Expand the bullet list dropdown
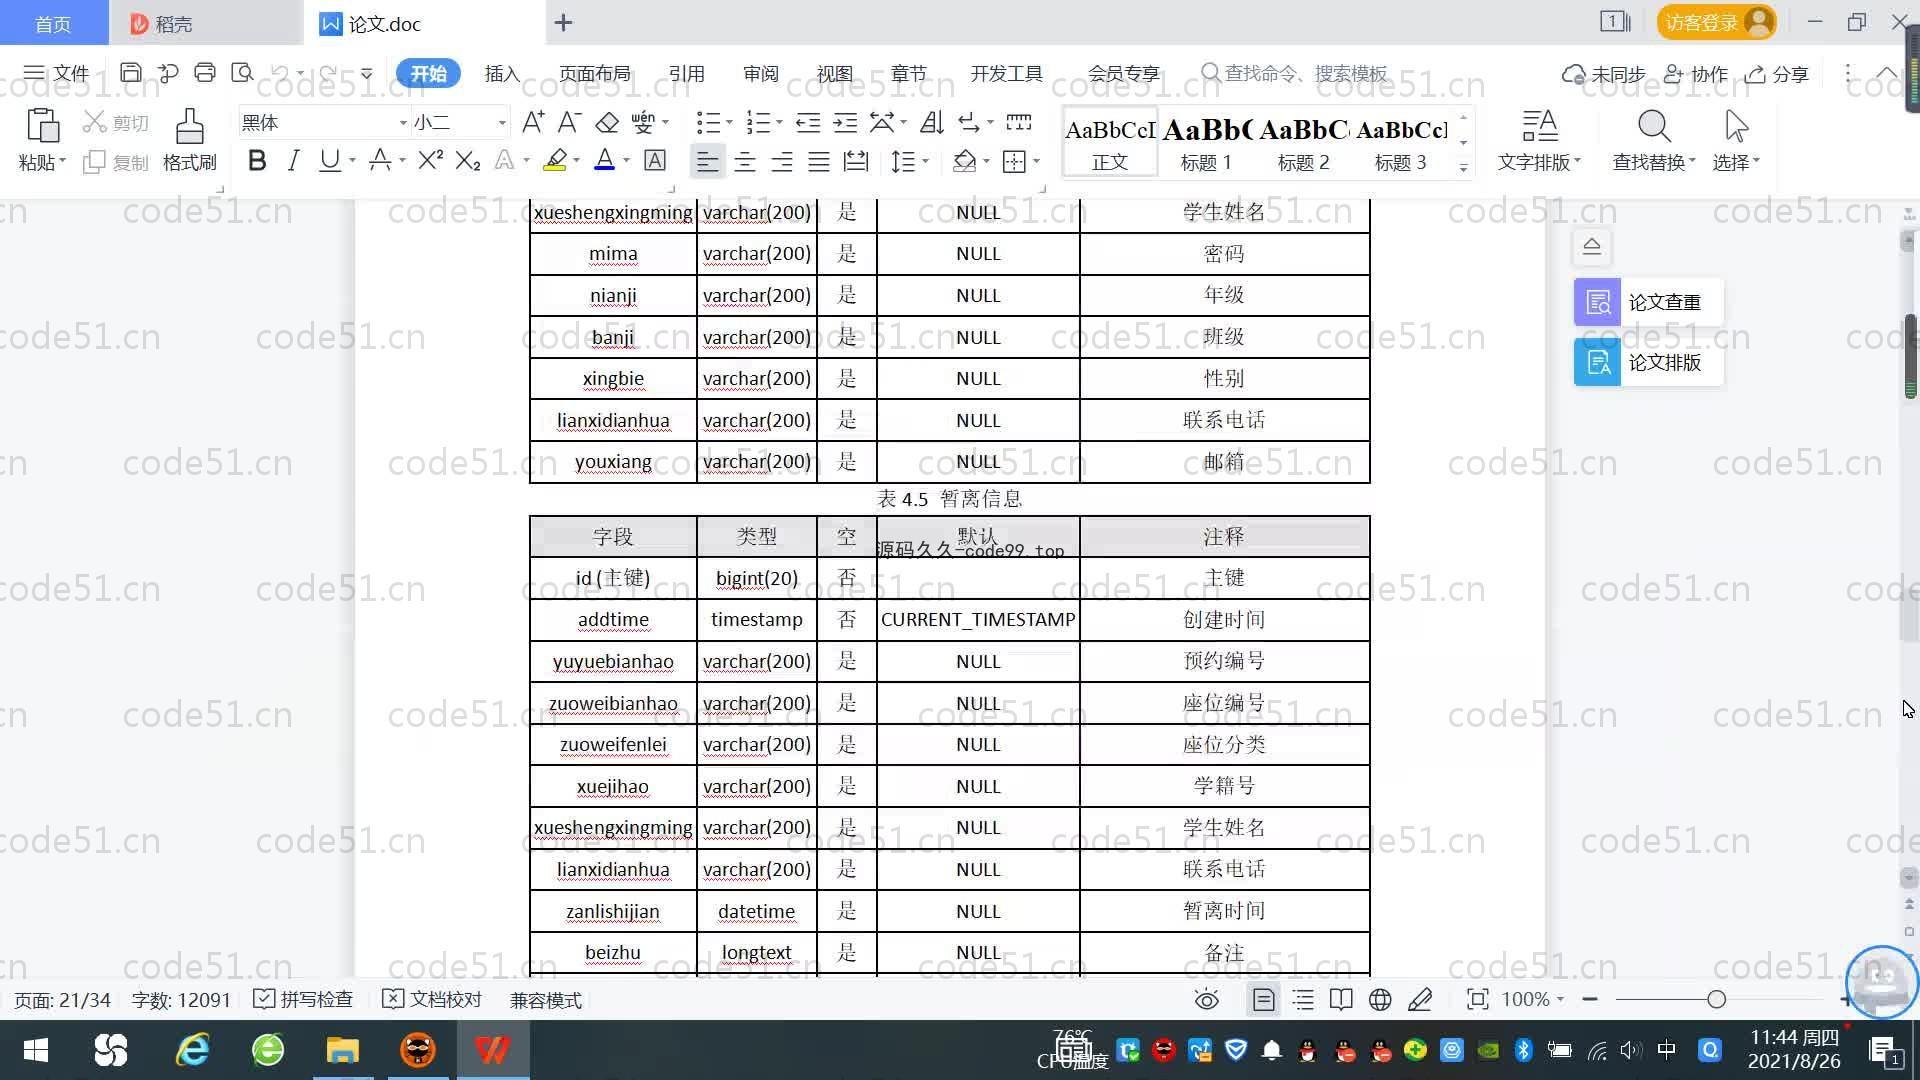The image size is (1920, 1080). click(x=729, y=123)
